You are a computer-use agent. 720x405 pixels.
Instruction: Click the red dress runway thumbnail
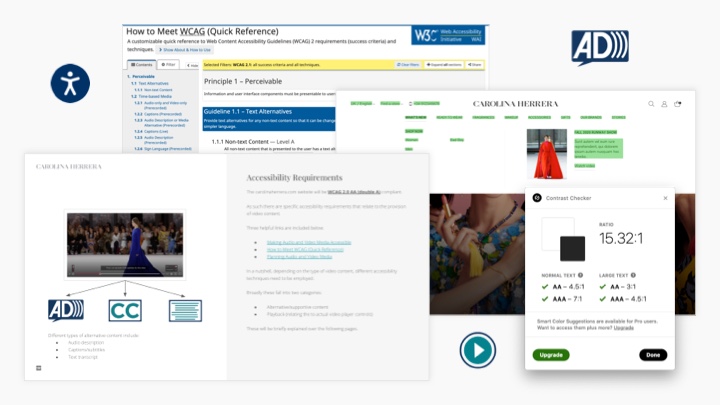tap(546, 154)
